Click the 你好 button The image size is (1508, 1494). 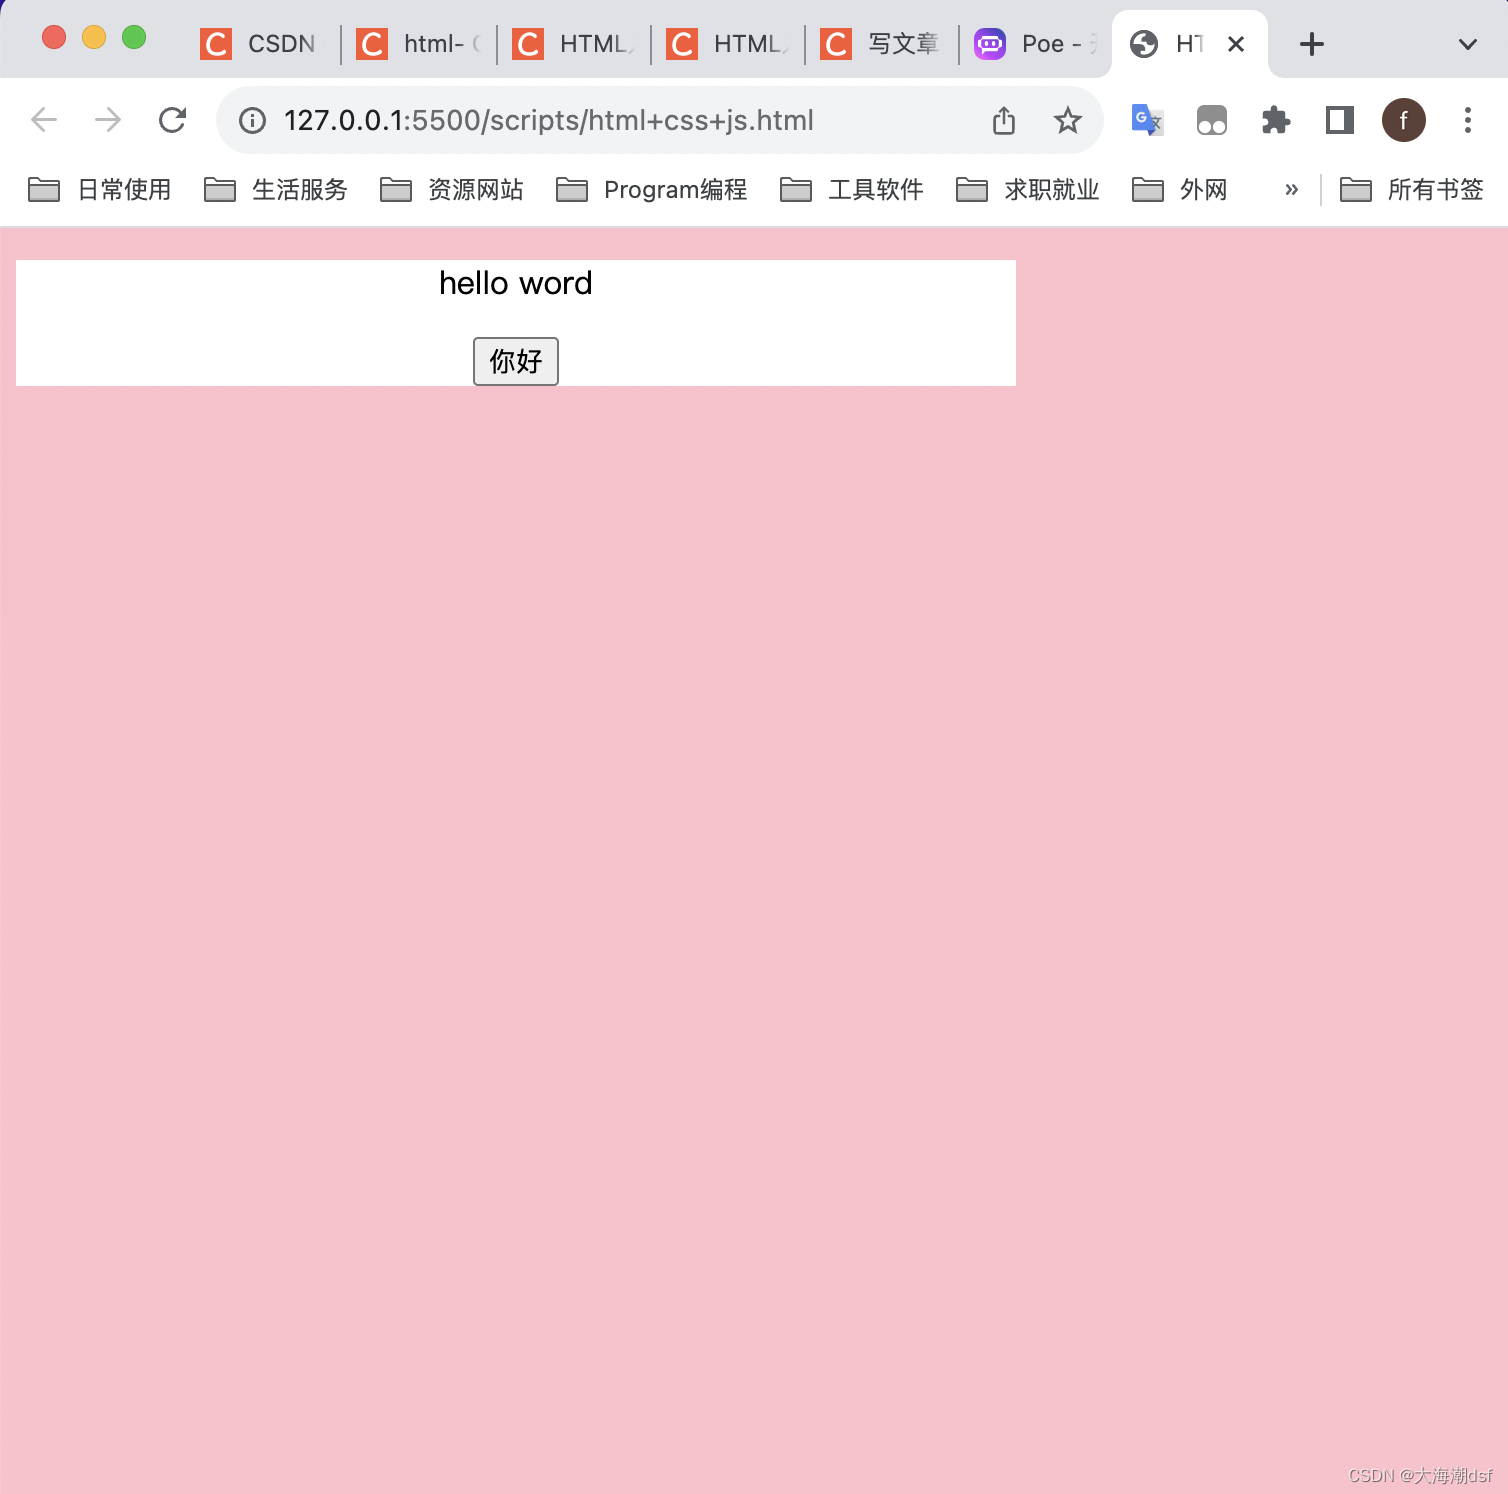tap(515, 361)
